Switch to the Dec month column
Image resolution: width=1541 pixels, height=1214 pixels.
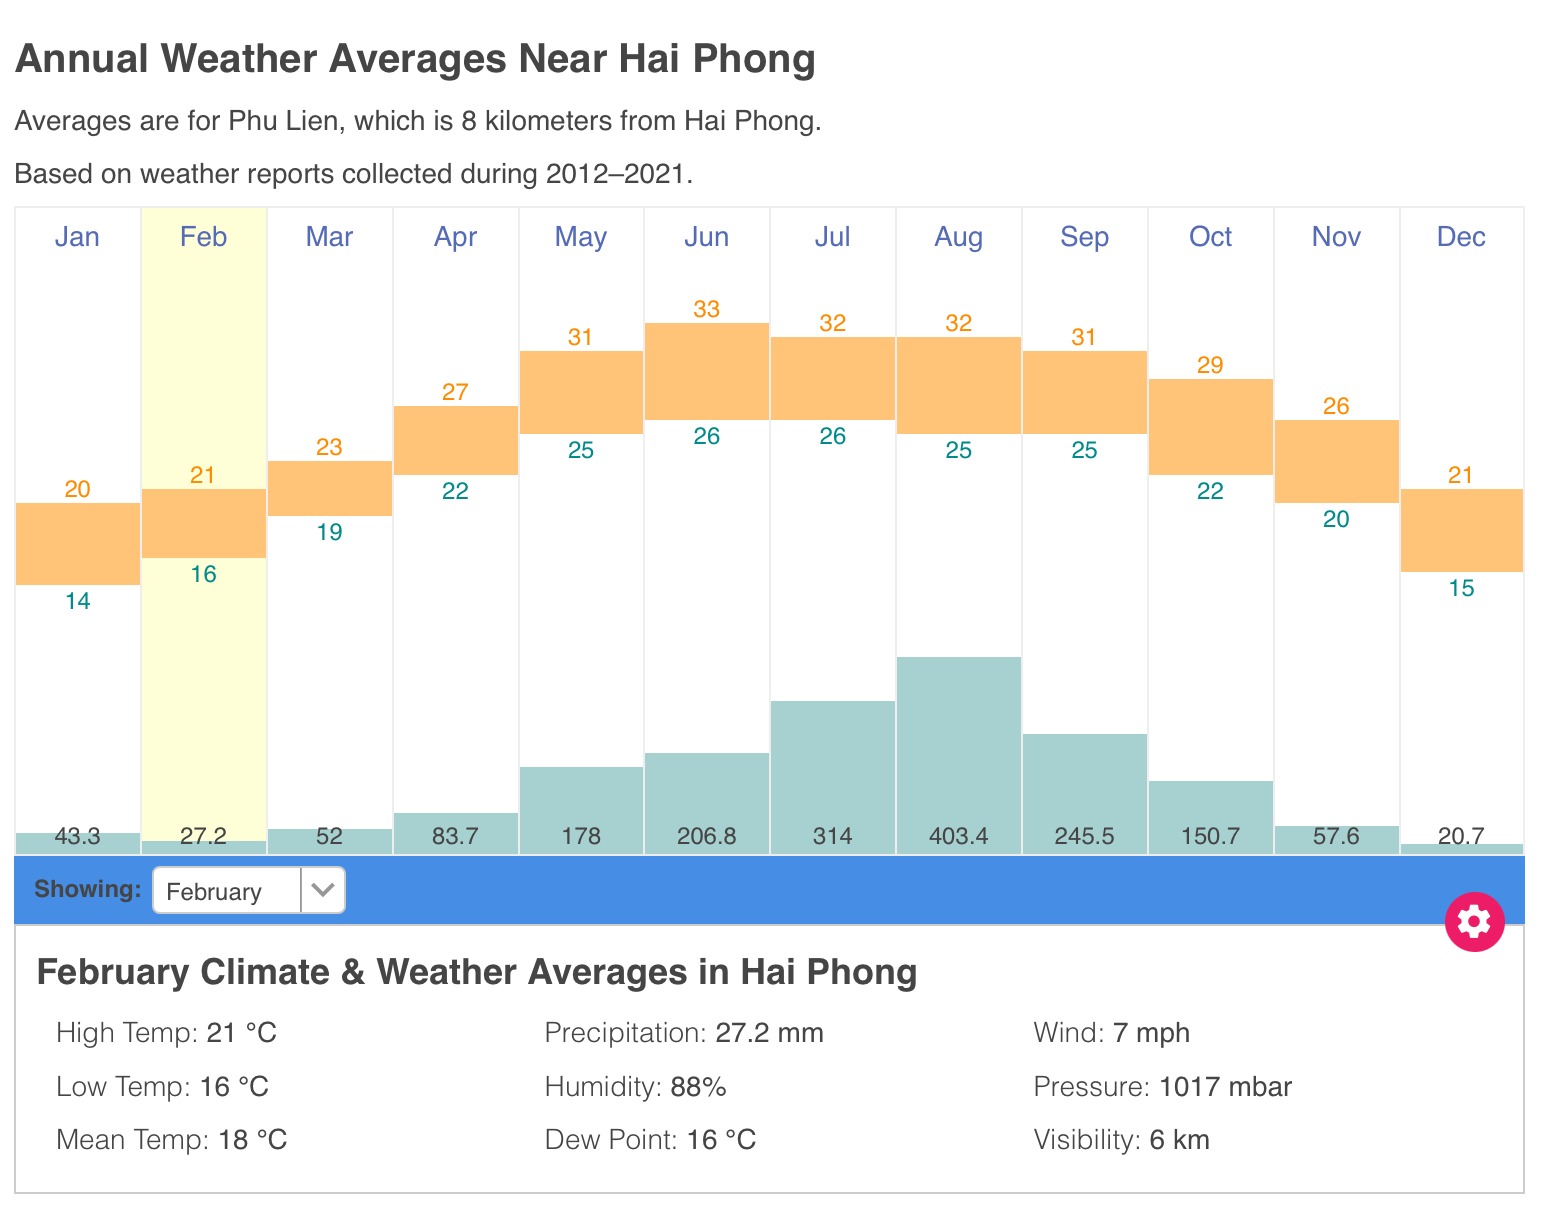click(1461, 237)
